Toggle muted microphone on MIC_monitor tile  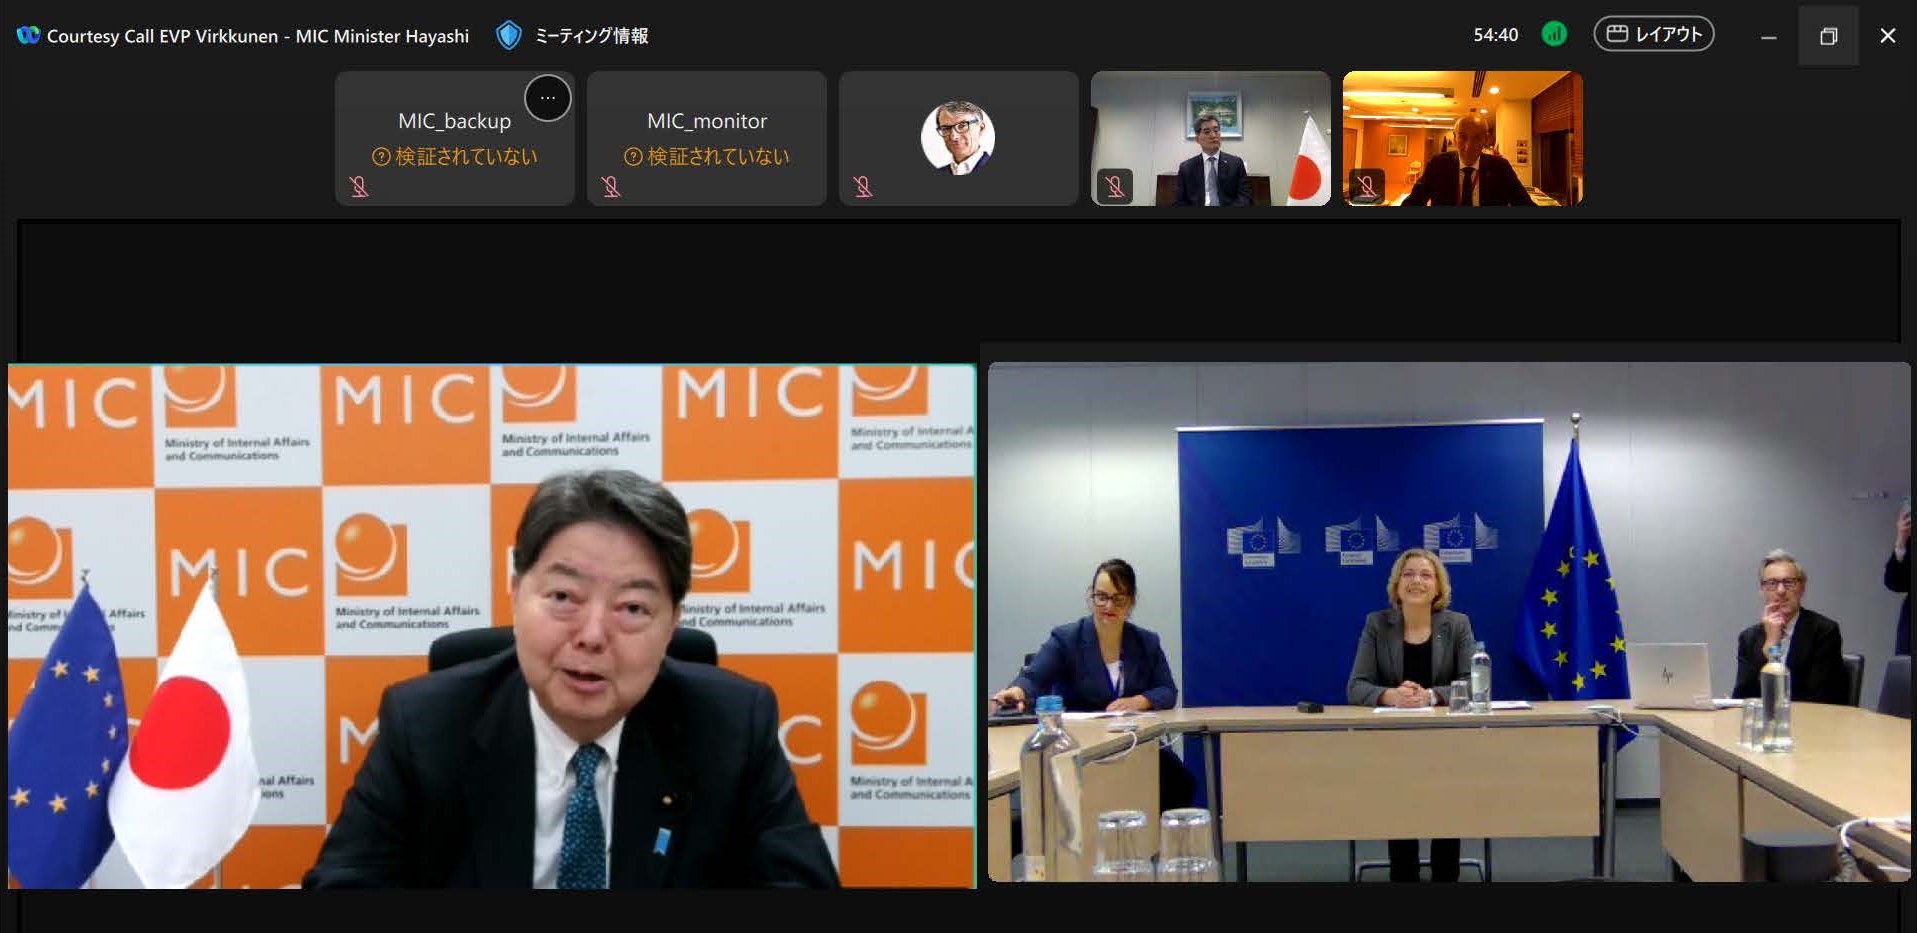click(x=611, y=186)
